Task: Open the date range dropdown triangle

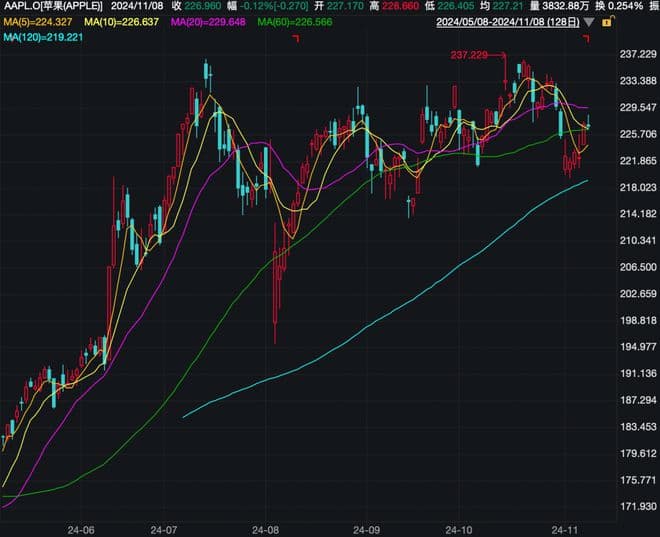Action: tap(589, 21)
